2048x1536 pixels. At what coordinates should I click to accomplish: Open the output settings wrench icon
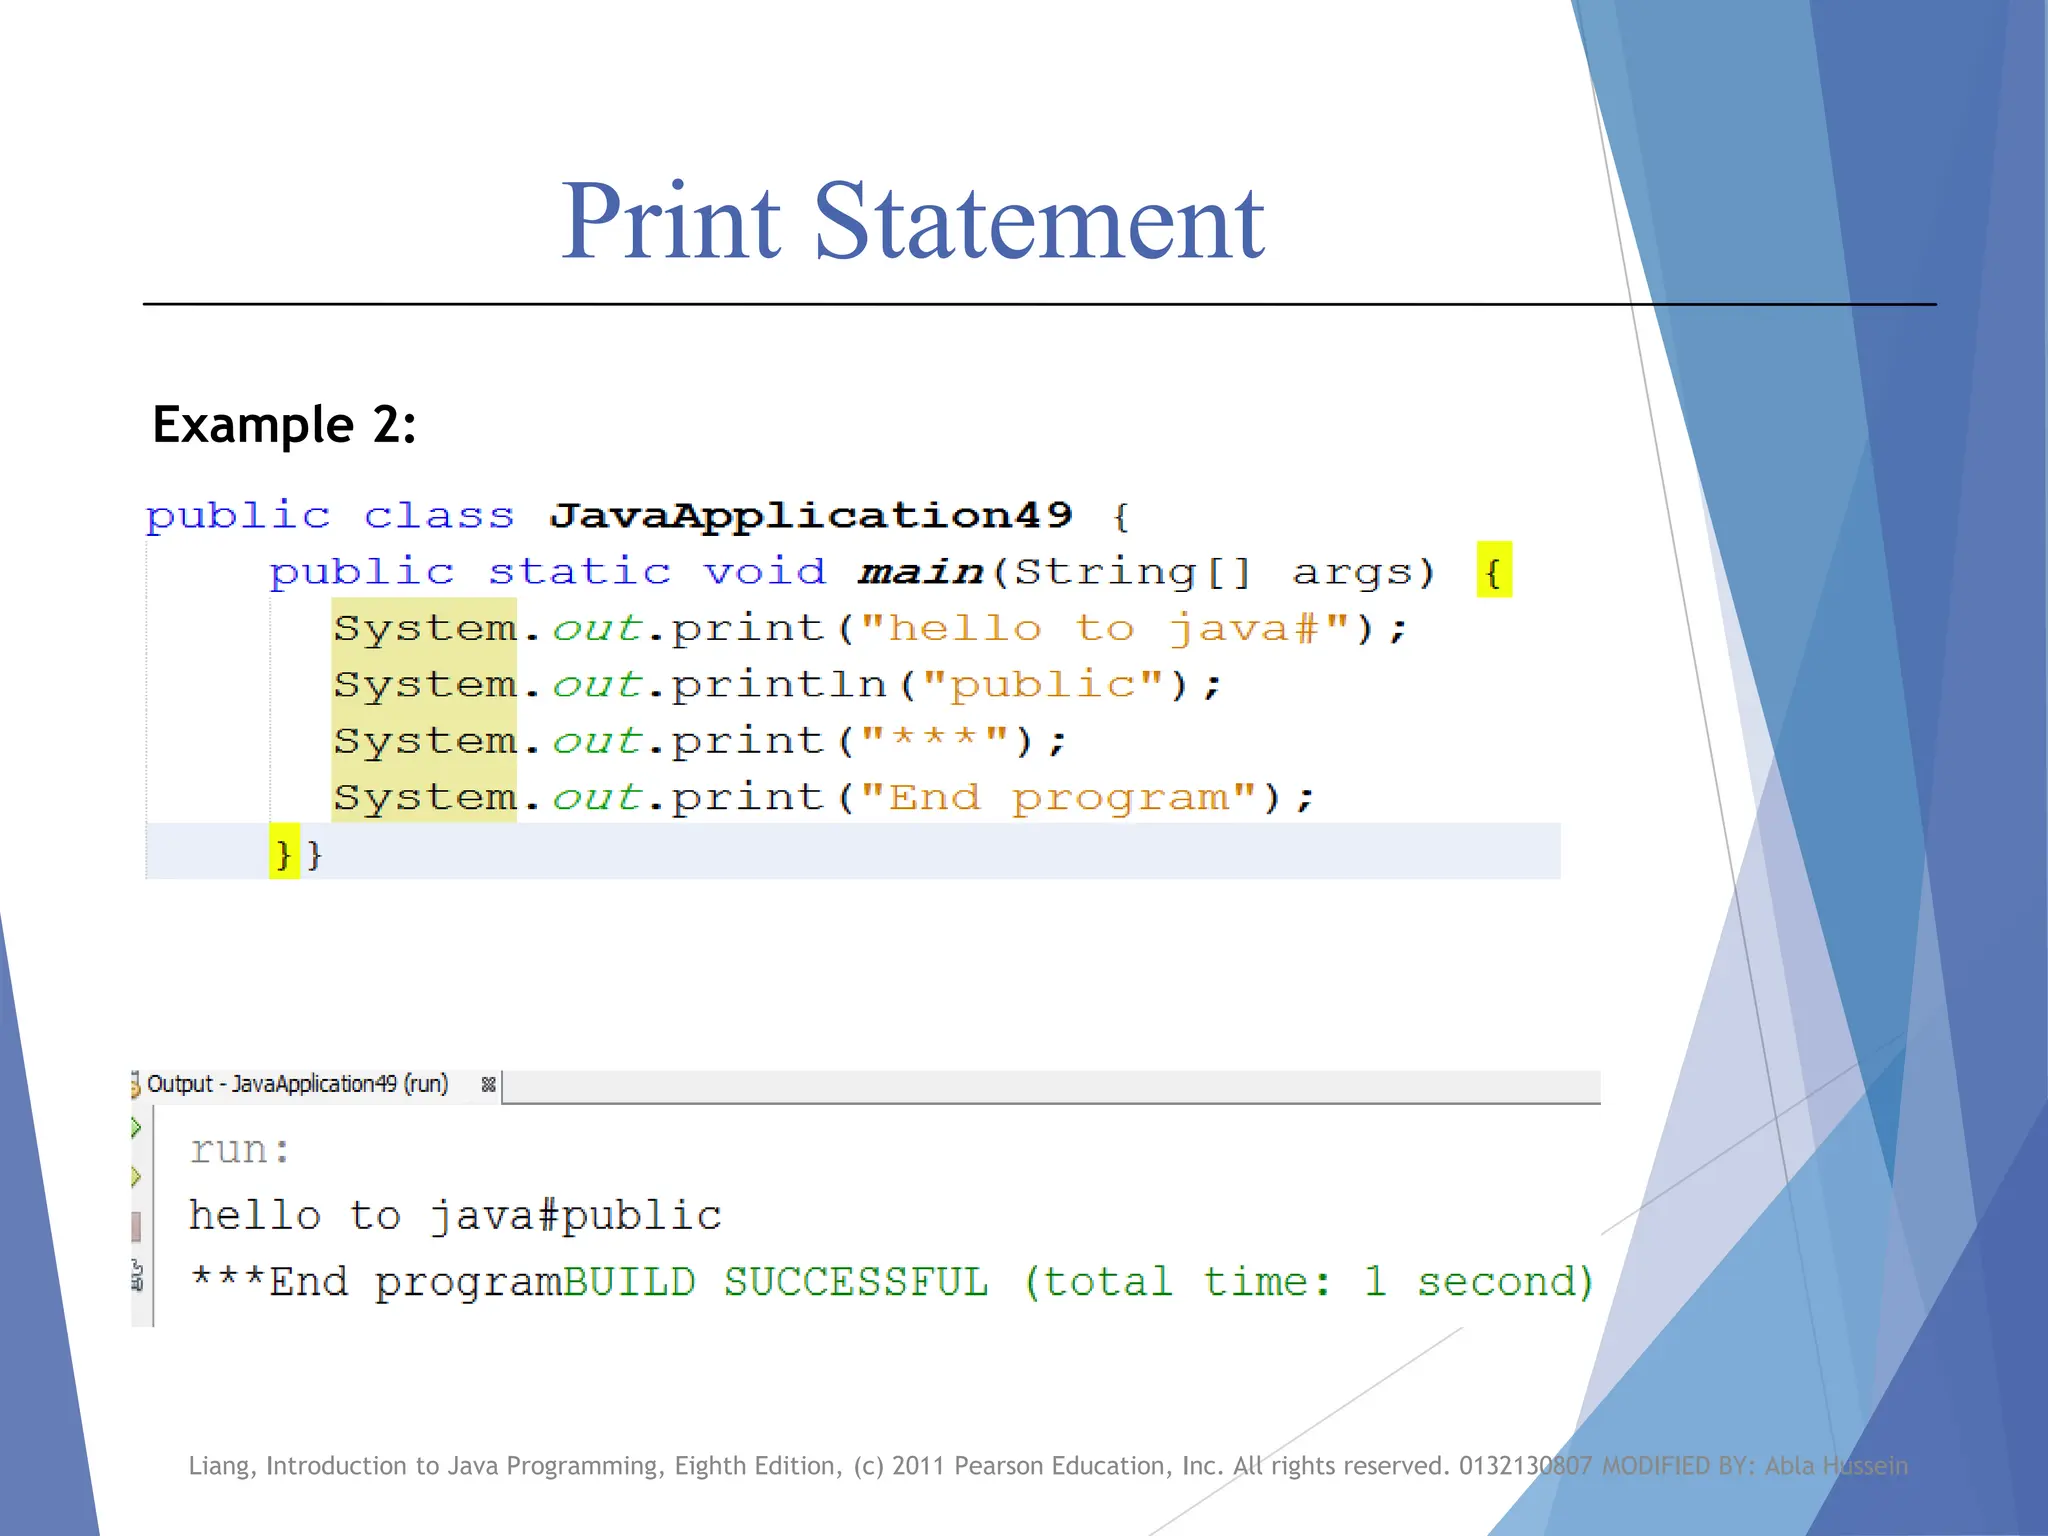pos(137,1276)
